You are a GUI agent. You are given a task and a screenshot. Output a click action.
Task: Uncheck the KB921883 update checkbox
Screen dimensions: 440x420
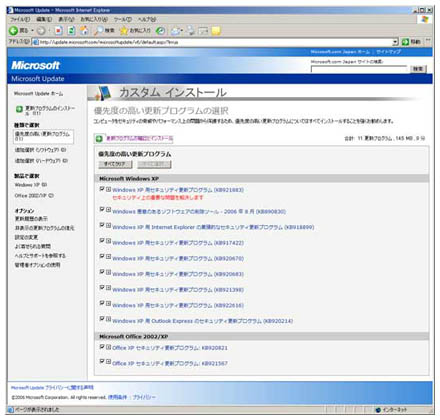click(102, 189)
